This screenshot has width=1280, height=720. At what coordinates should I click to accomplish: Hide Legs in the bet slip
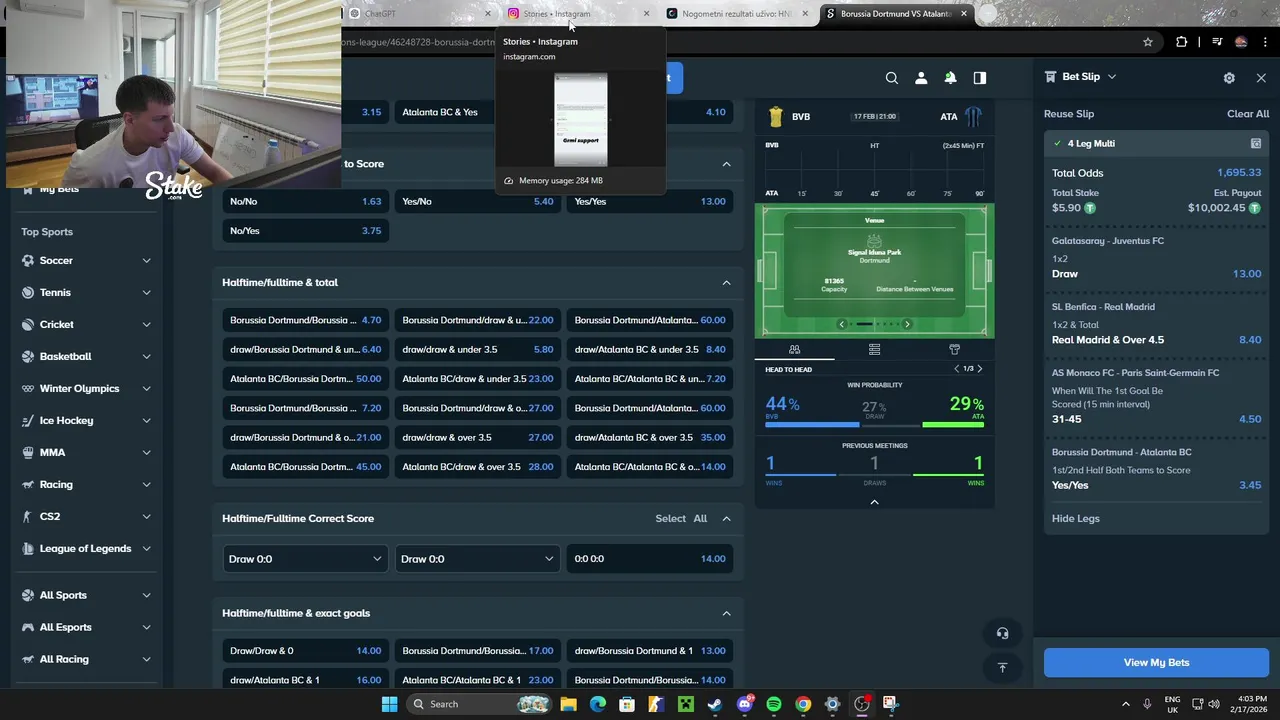point(1075,518)
